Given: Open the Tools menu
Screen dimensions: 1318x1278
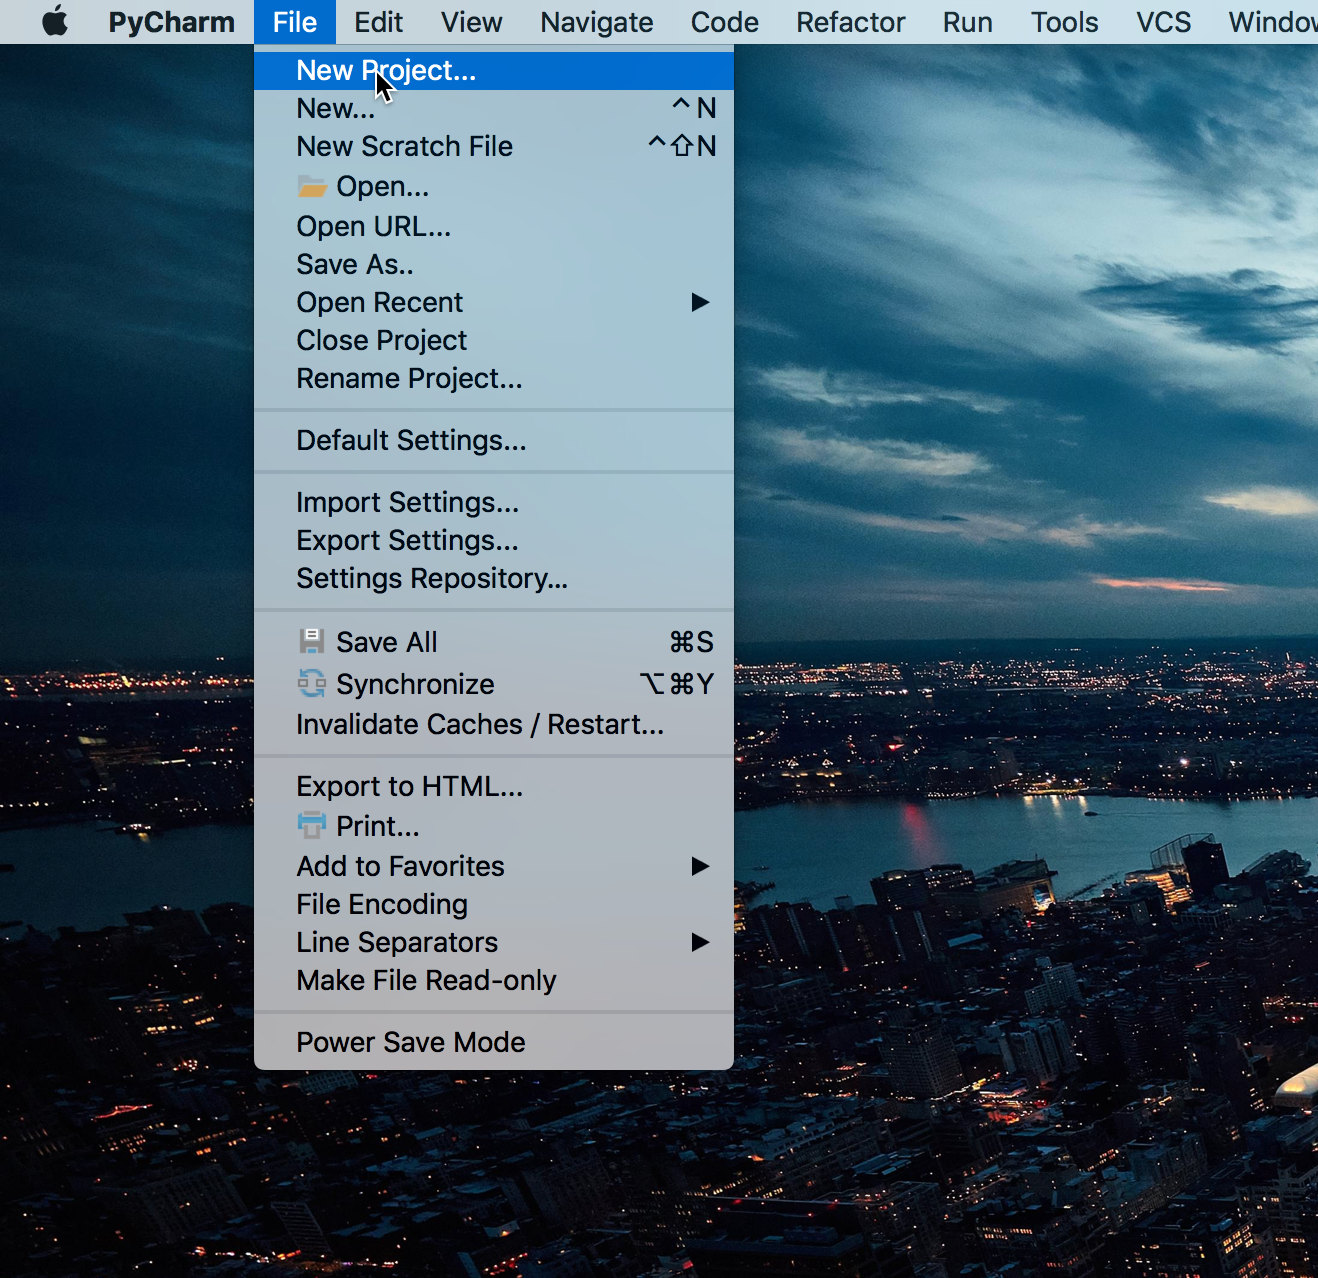Looking at the screenshot, I should coord(1064,22).
